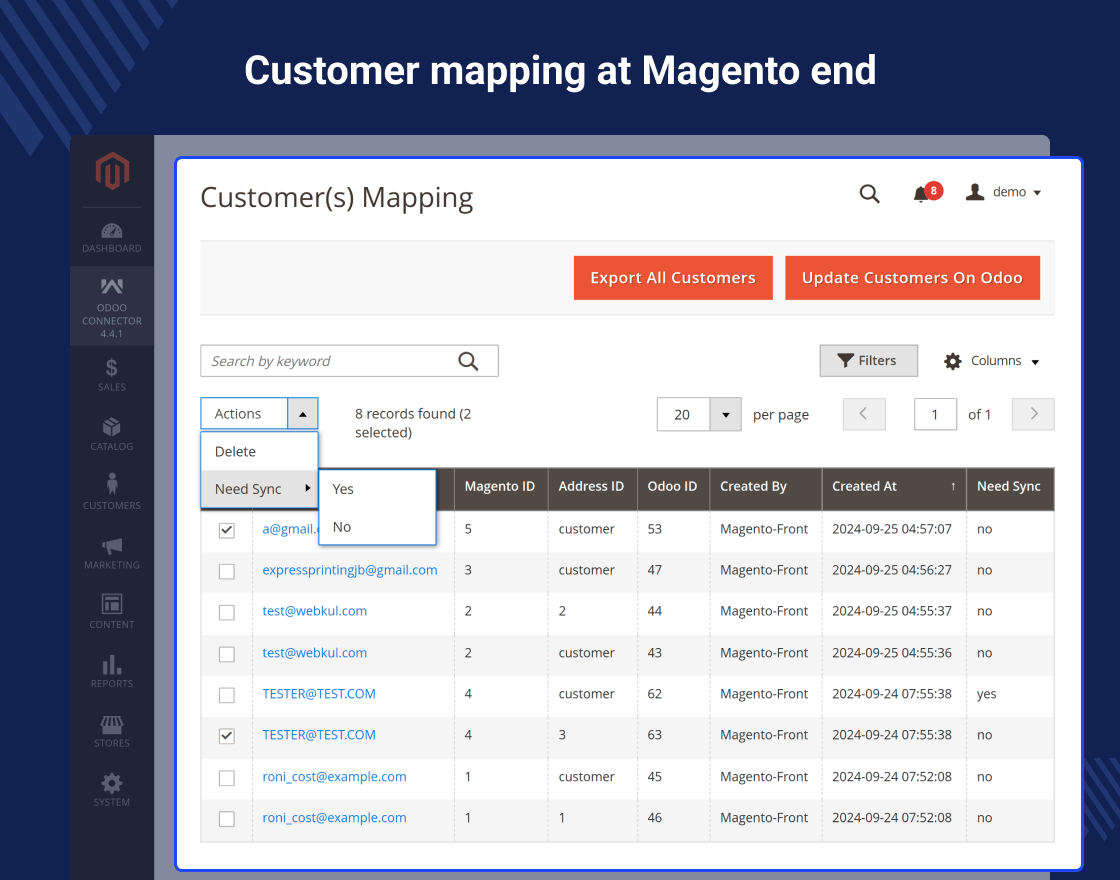Click timestamp 2024-09-25 04:57:07
Screen dimensions: 1120x880
pyautogui.click(x=891, y=529)
